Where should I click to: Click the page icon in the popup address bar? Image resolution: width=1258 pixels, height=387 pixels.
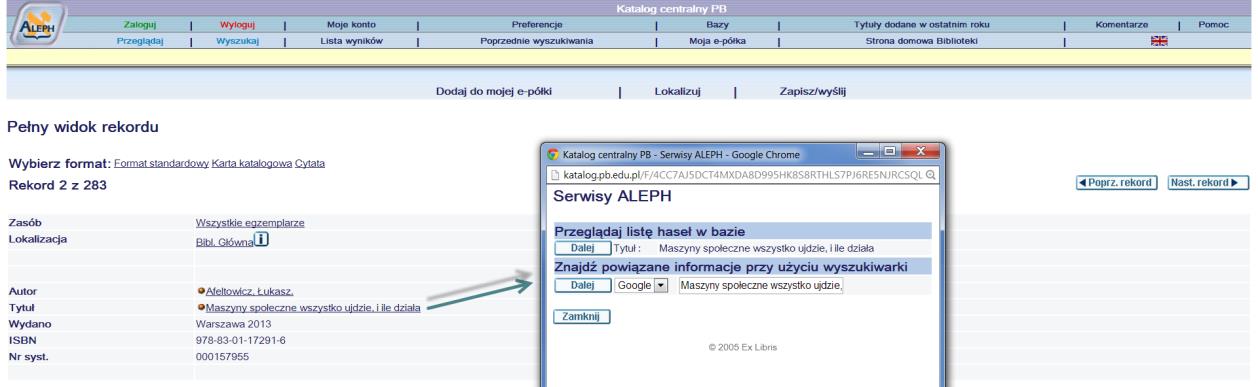(557, 174)
